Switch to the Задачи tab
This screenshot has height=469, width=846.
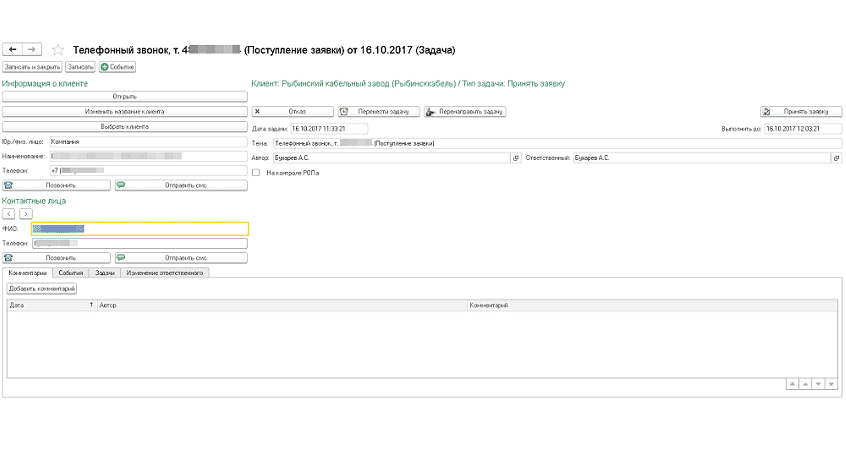point(105,273)
